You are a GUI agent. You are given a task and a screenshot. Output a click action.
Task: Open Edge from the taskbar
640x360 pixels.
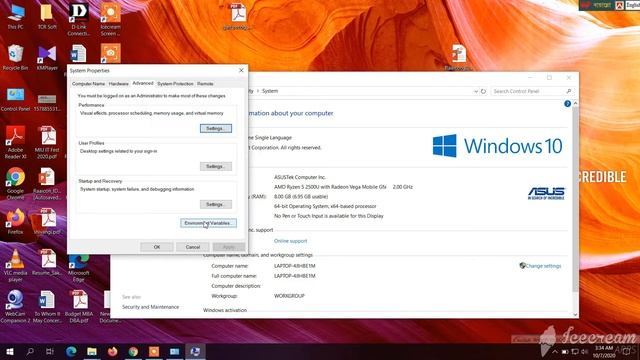coord(71,351)
